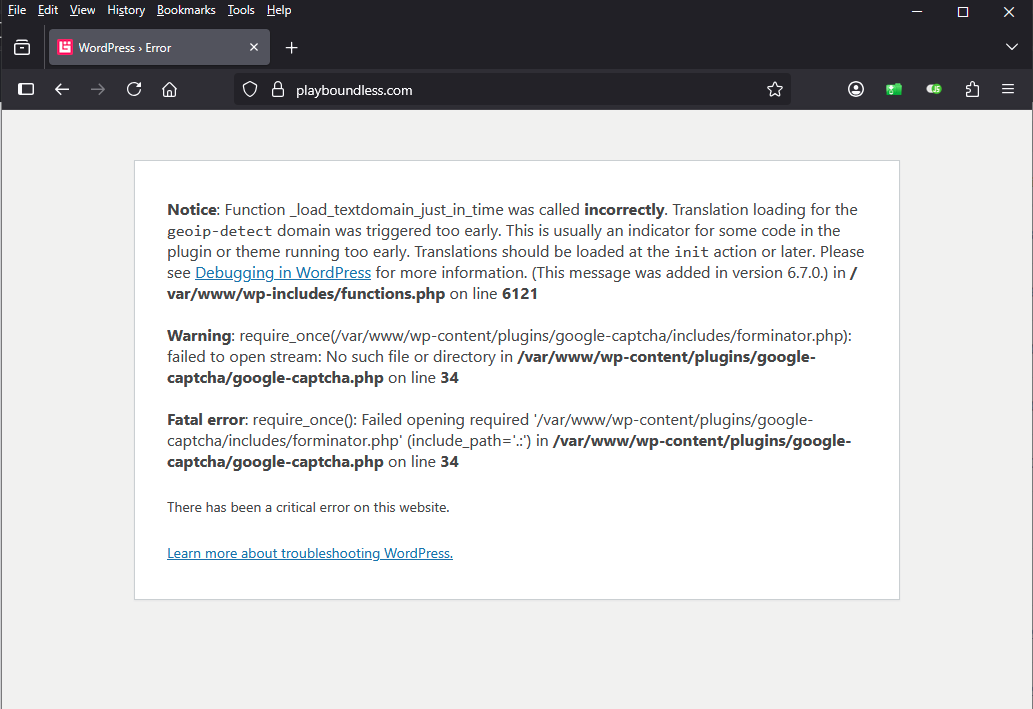Open the Extensions puzzle icon

972,89
